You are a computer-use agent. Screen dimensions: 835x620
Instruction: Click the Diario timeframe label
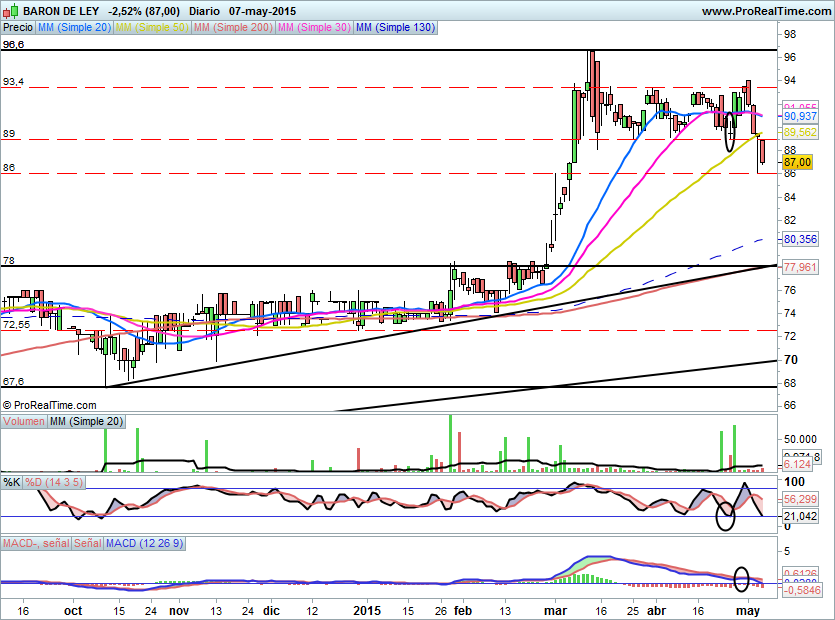204,11
